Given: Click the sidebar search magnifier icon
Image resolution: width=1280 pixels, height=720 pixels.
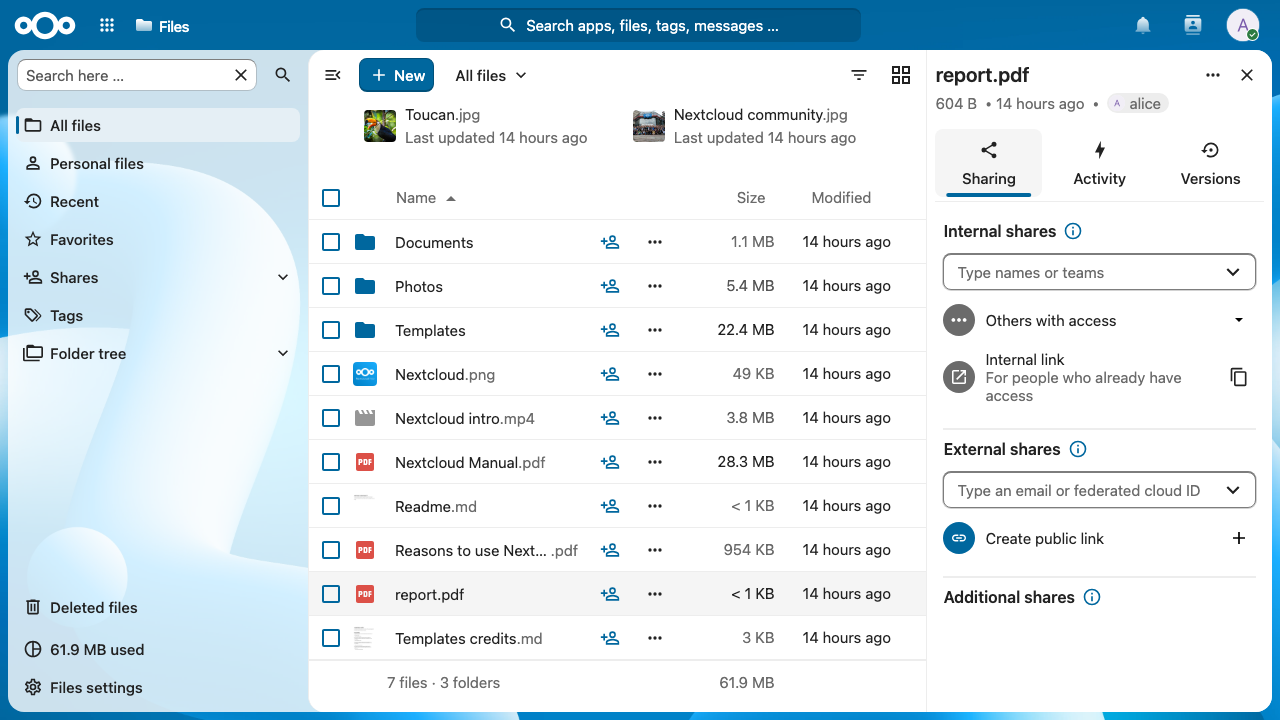Looking at the screenshot, I should [283, 75].
